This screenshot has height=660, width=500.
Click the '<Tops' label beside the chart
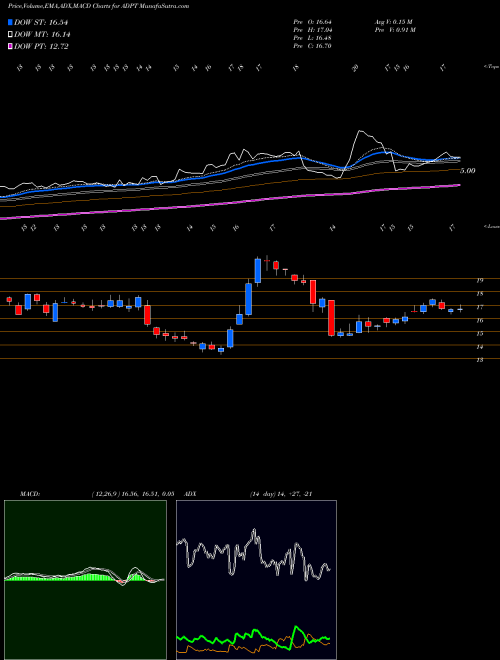(x=491, y=67)
